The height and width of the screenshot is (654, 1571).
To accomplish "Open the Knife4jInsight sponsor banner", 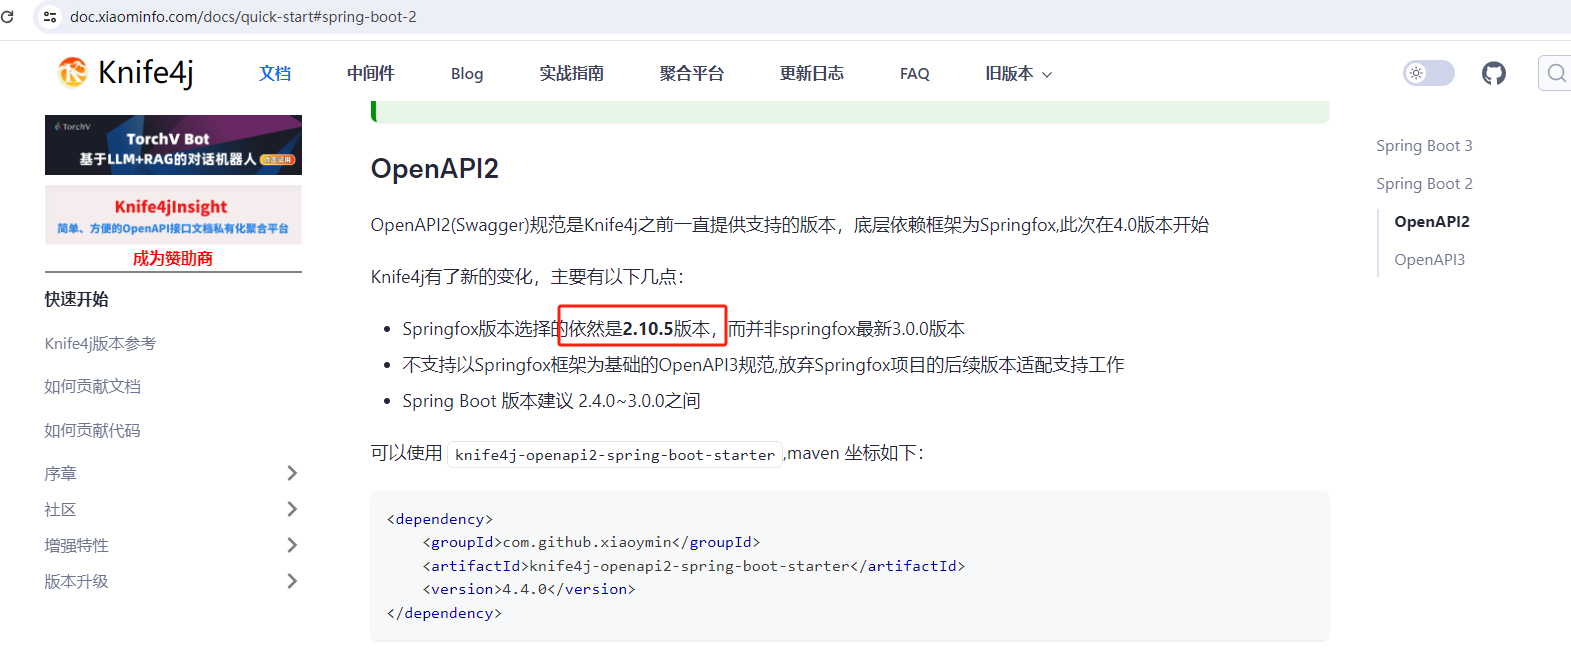I will click(173, 215).
